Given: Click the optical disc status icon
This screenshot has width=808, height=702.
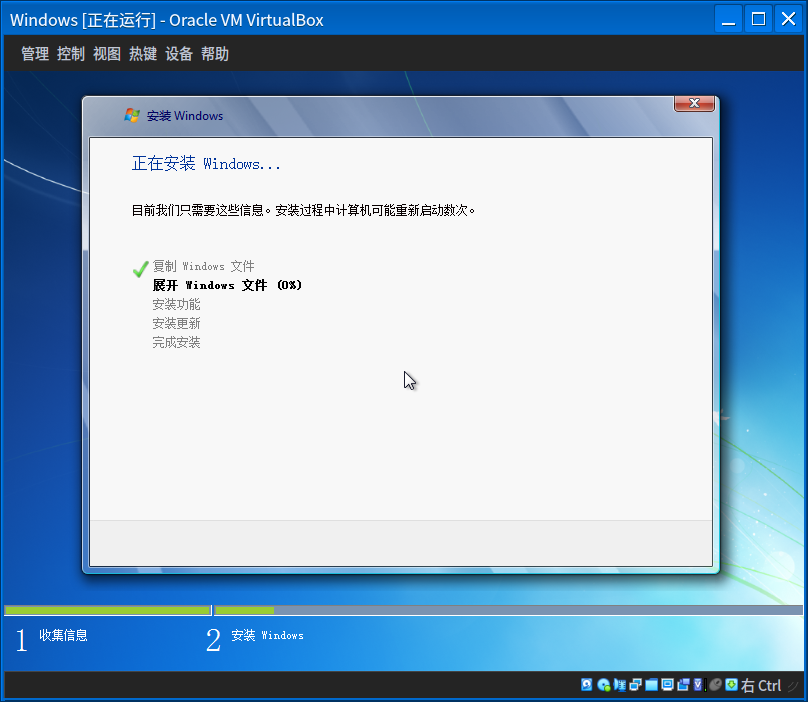Looking at the screenshot, I should pyautogui.click(x=604, y=685).
